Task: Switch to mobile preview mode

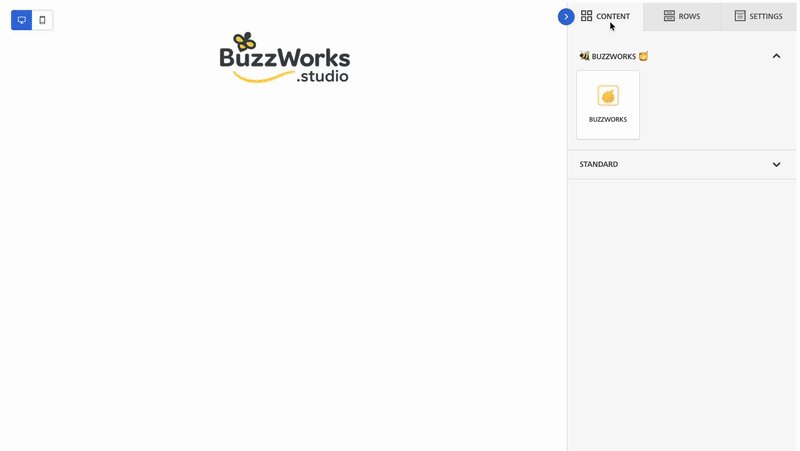Action: [x=42, y=20]
